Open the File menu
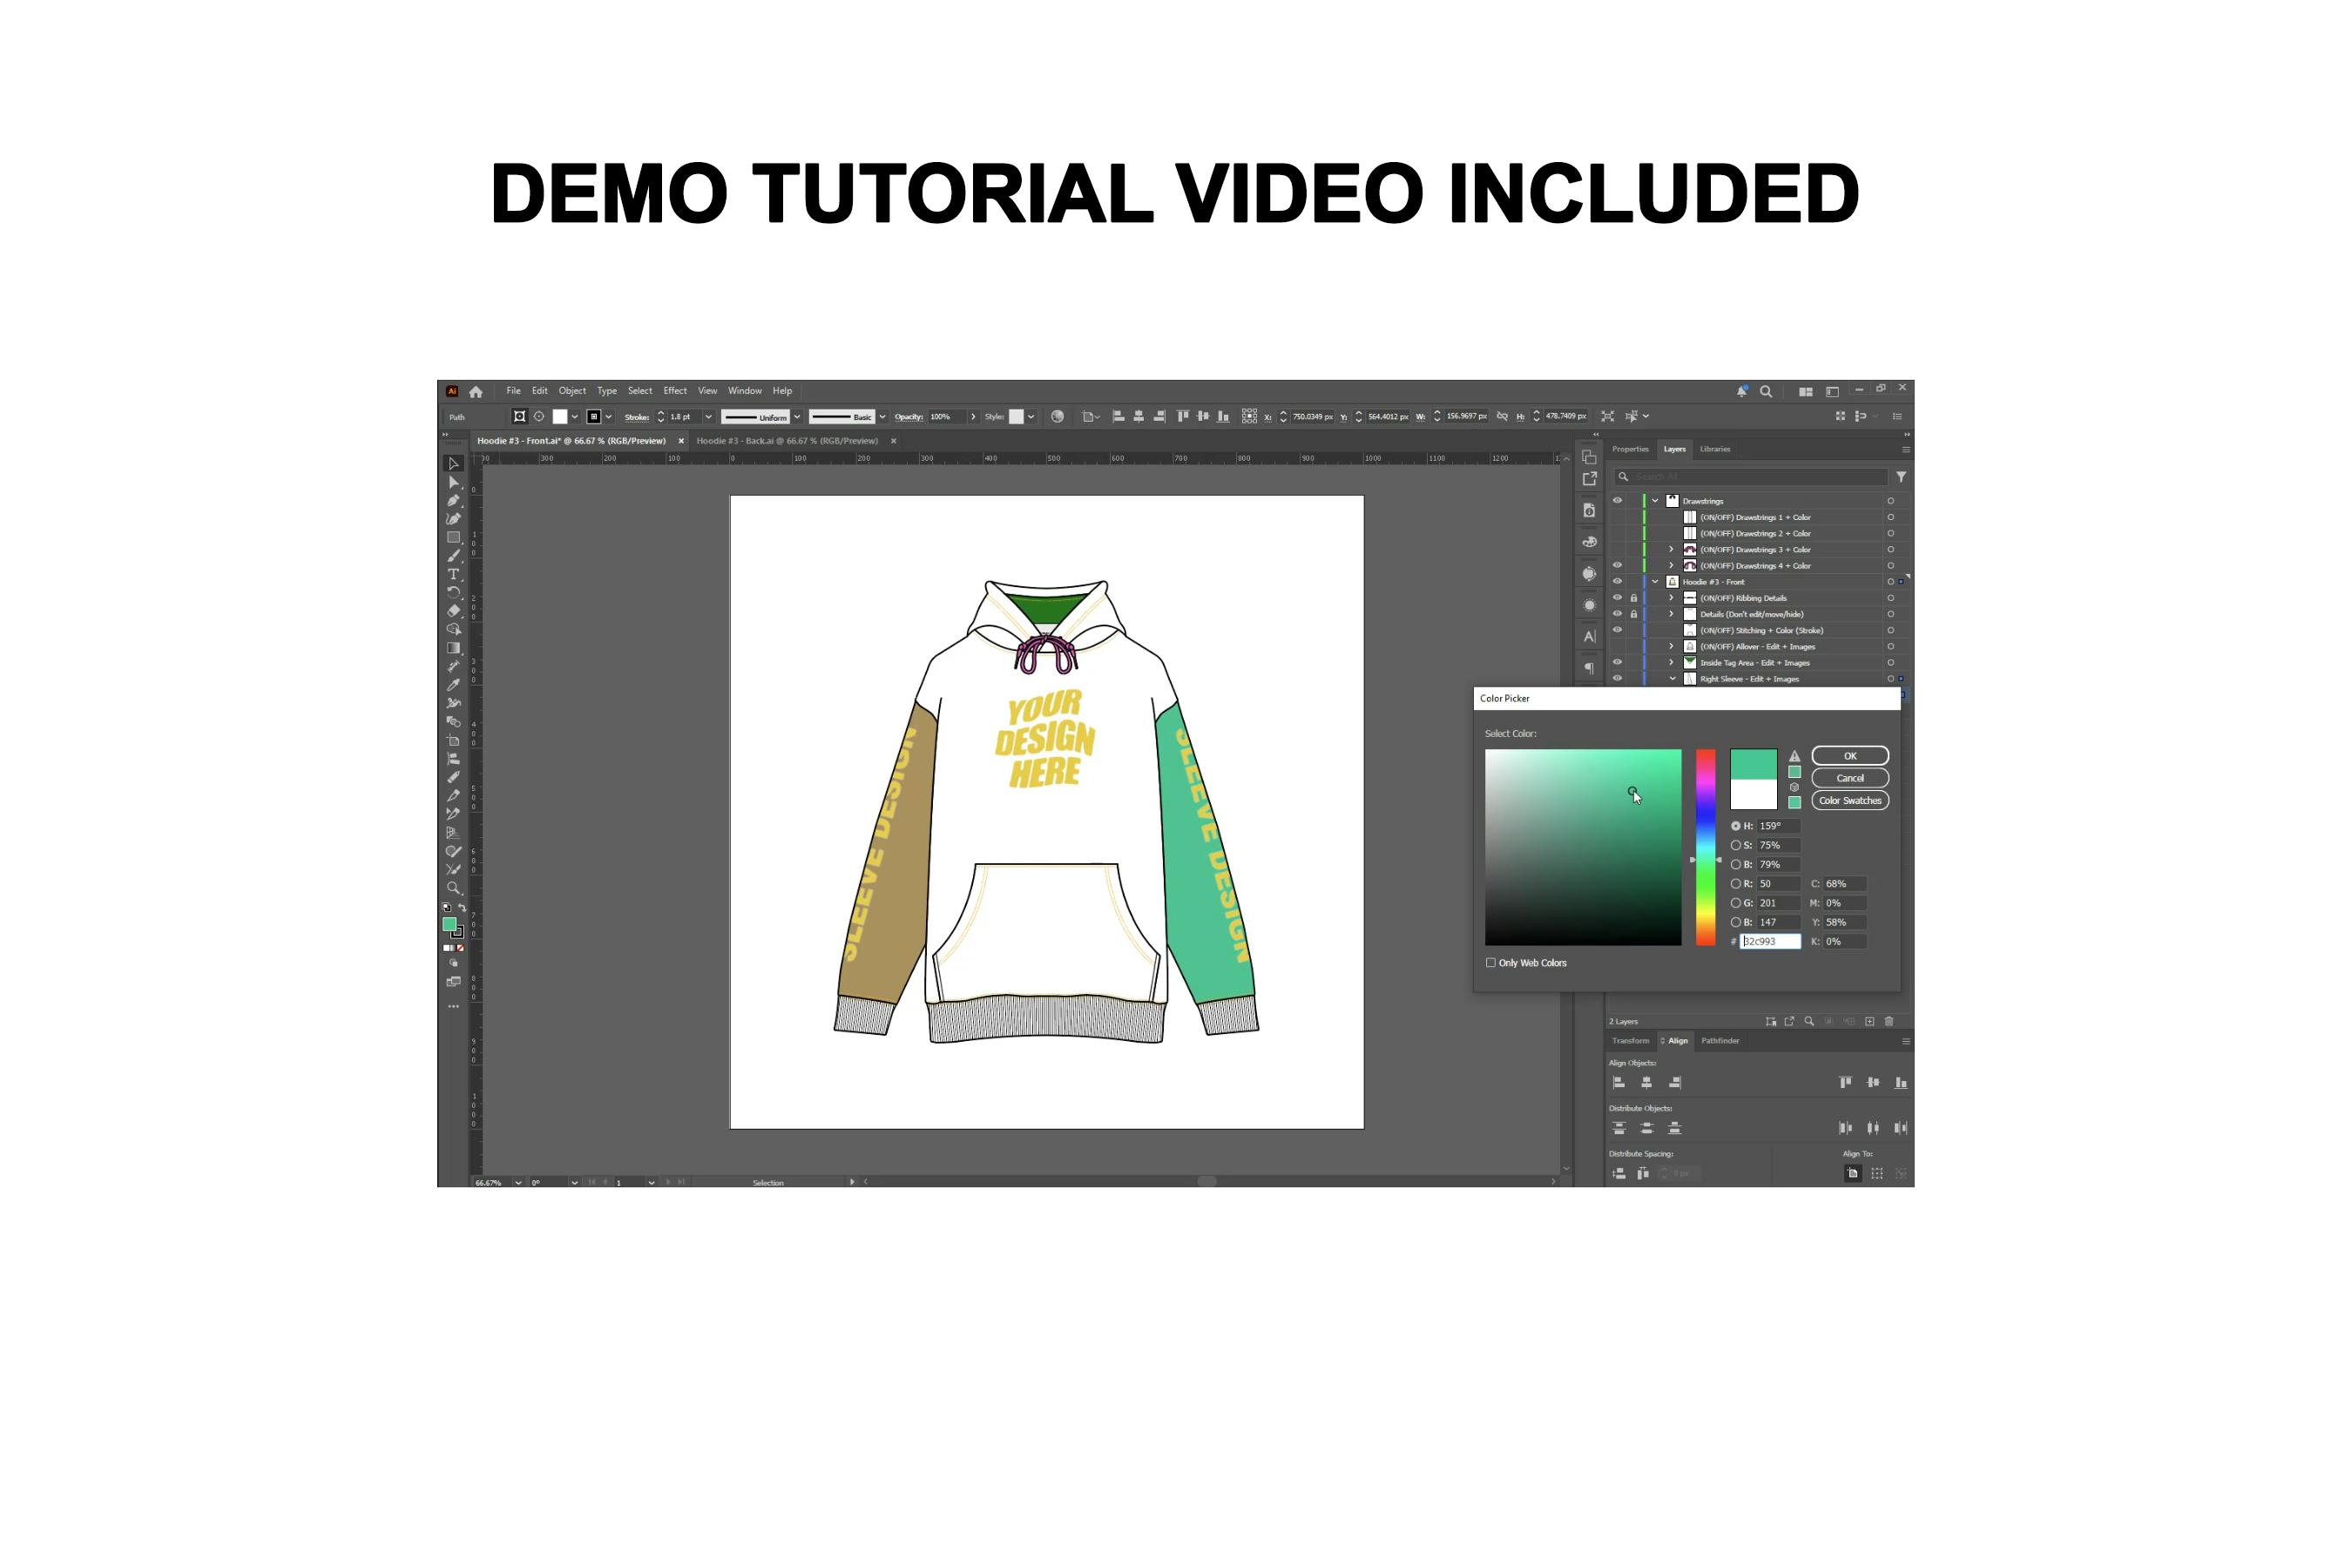The image size is (2352, 1568). 513,391
